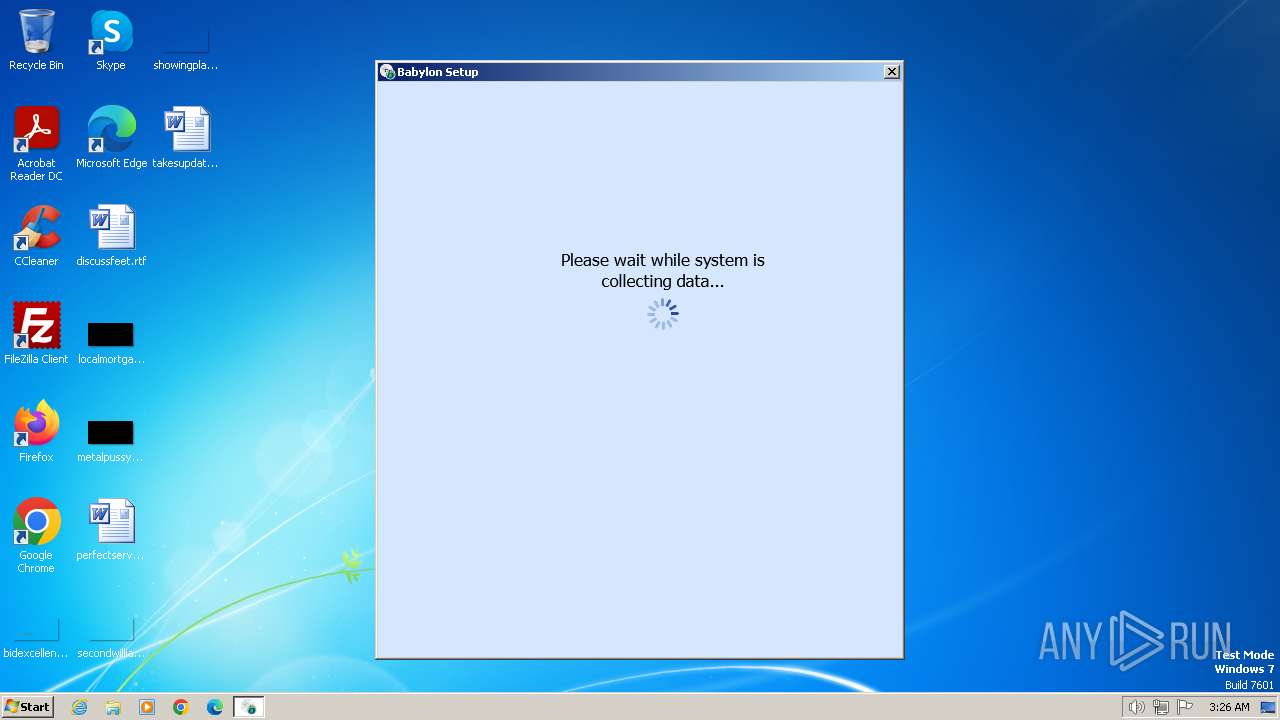Click the loading spinner in Babylon Setup

point(662,314)
